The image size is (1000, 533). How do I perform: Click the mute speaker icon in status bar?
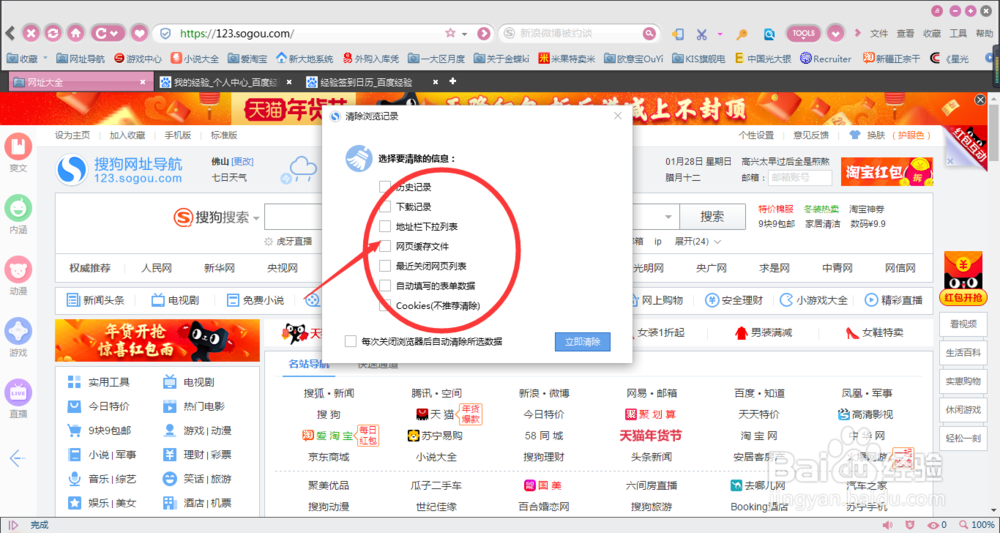pyautogui.click(x=887, y=525)
